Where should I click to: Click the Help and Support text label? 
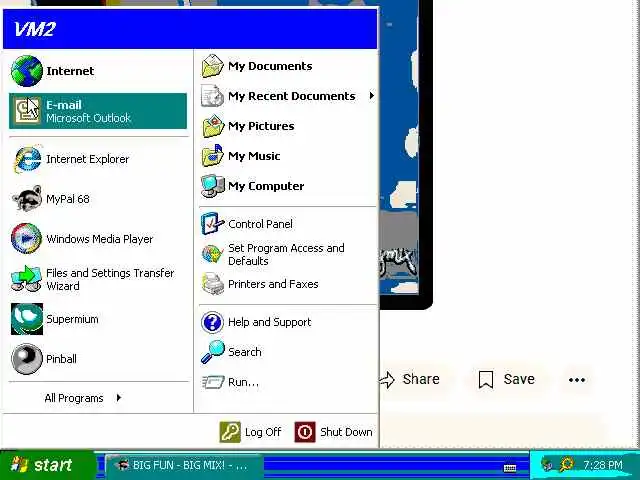[269, 322]
